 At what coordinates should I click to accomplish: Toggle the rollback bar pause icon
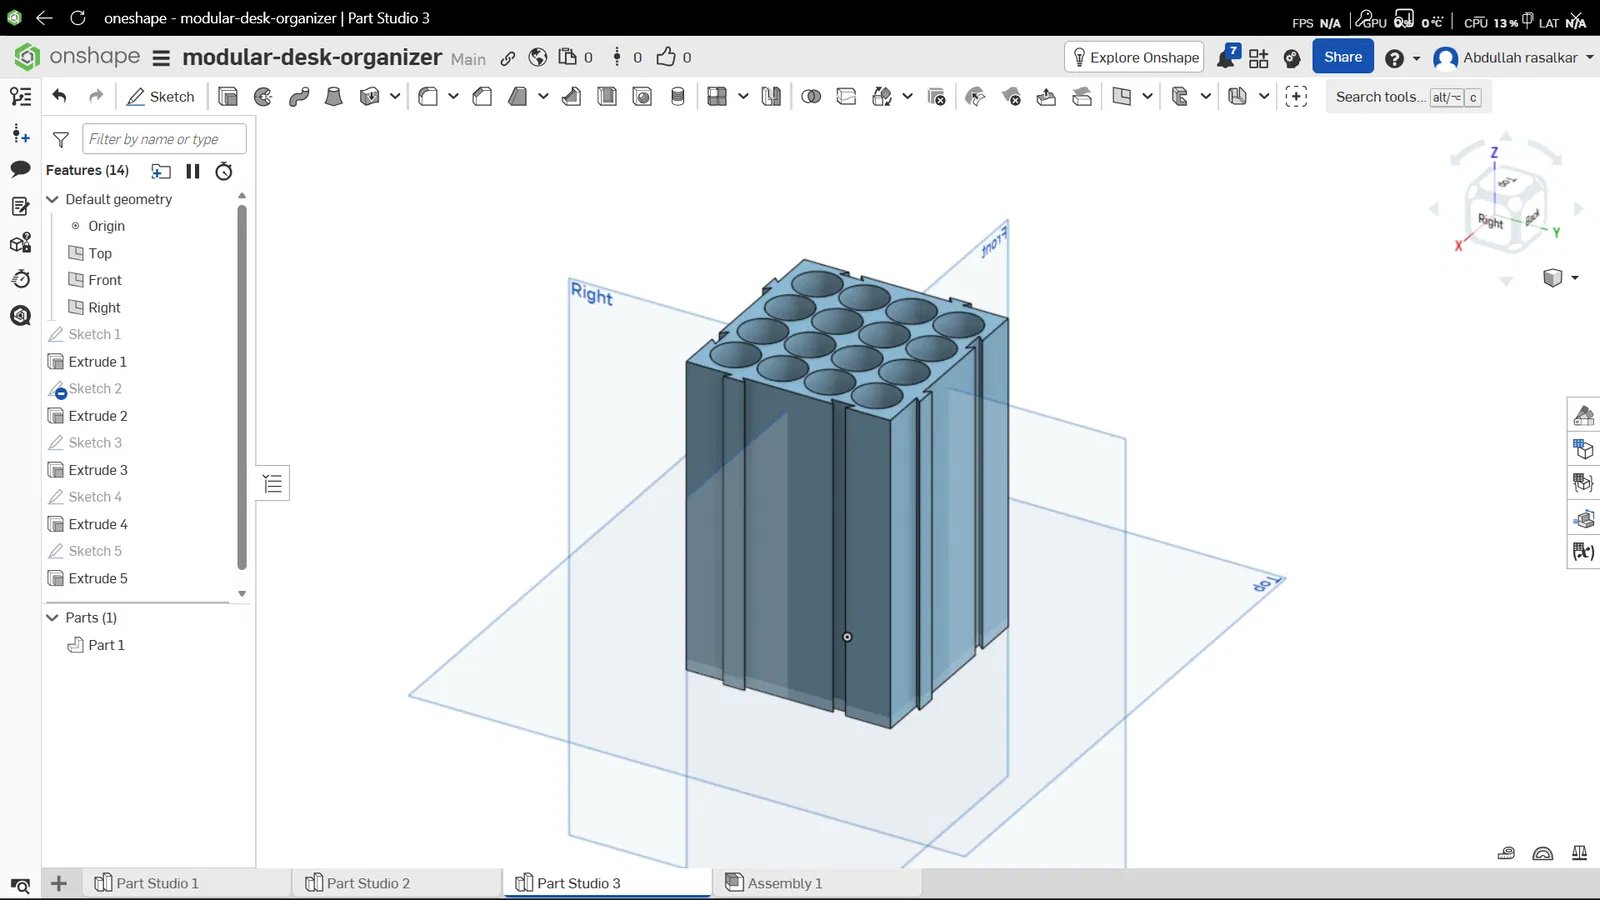click(x=193, y=171)
